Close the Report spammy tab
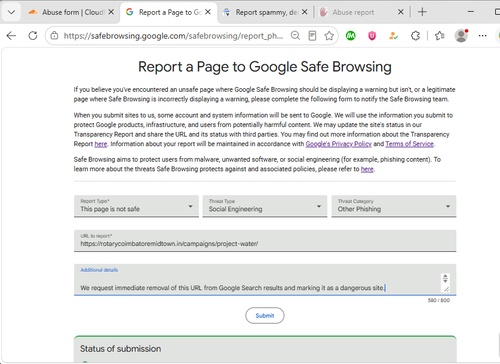The image size is (500, 364). tap(305, 12)
